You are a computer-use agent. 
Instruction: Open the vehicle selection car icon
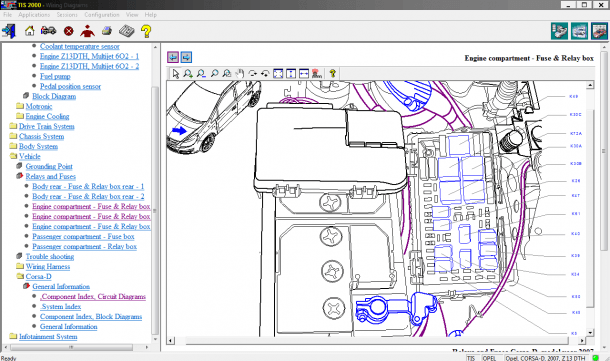click(x=49, y=30)
